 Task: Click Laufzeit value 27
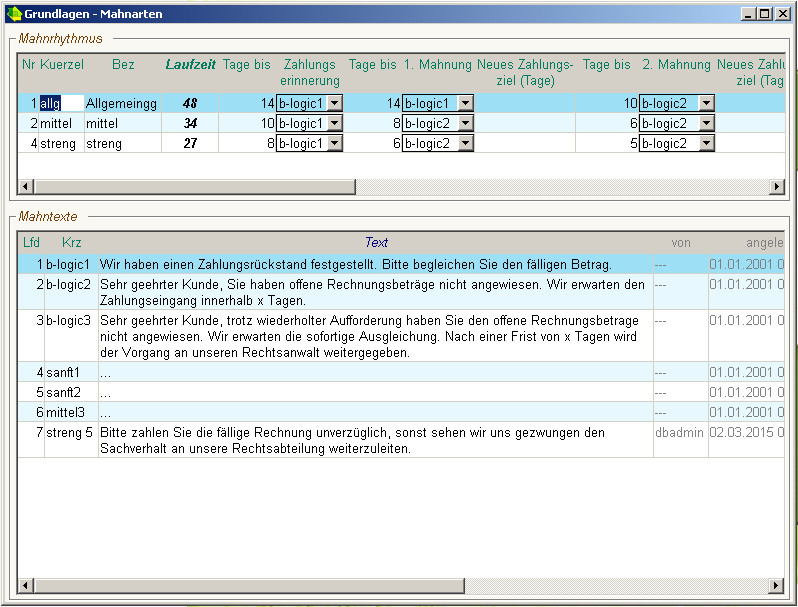click(190, 143)
